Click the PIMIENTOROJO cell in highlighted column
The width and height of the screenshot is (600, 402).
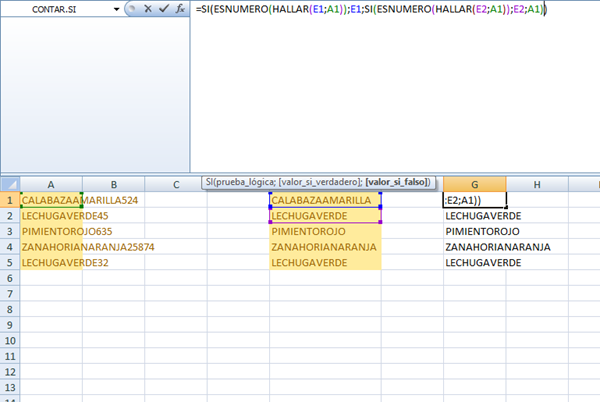coord(325,231)
